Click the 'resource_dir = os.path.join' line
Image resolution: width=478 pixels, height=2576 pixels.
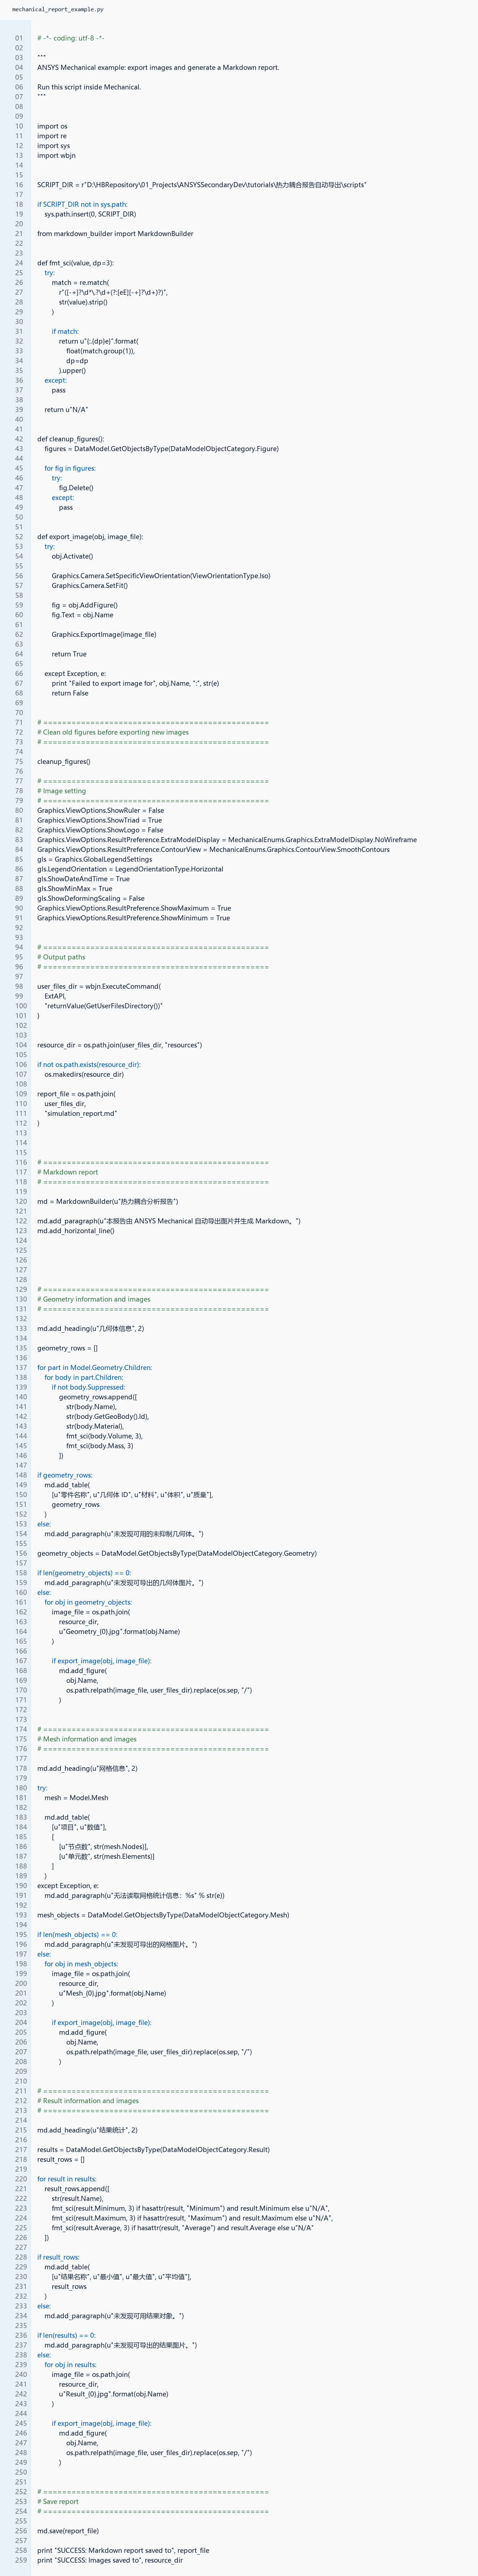click(x=119, y=1045)
